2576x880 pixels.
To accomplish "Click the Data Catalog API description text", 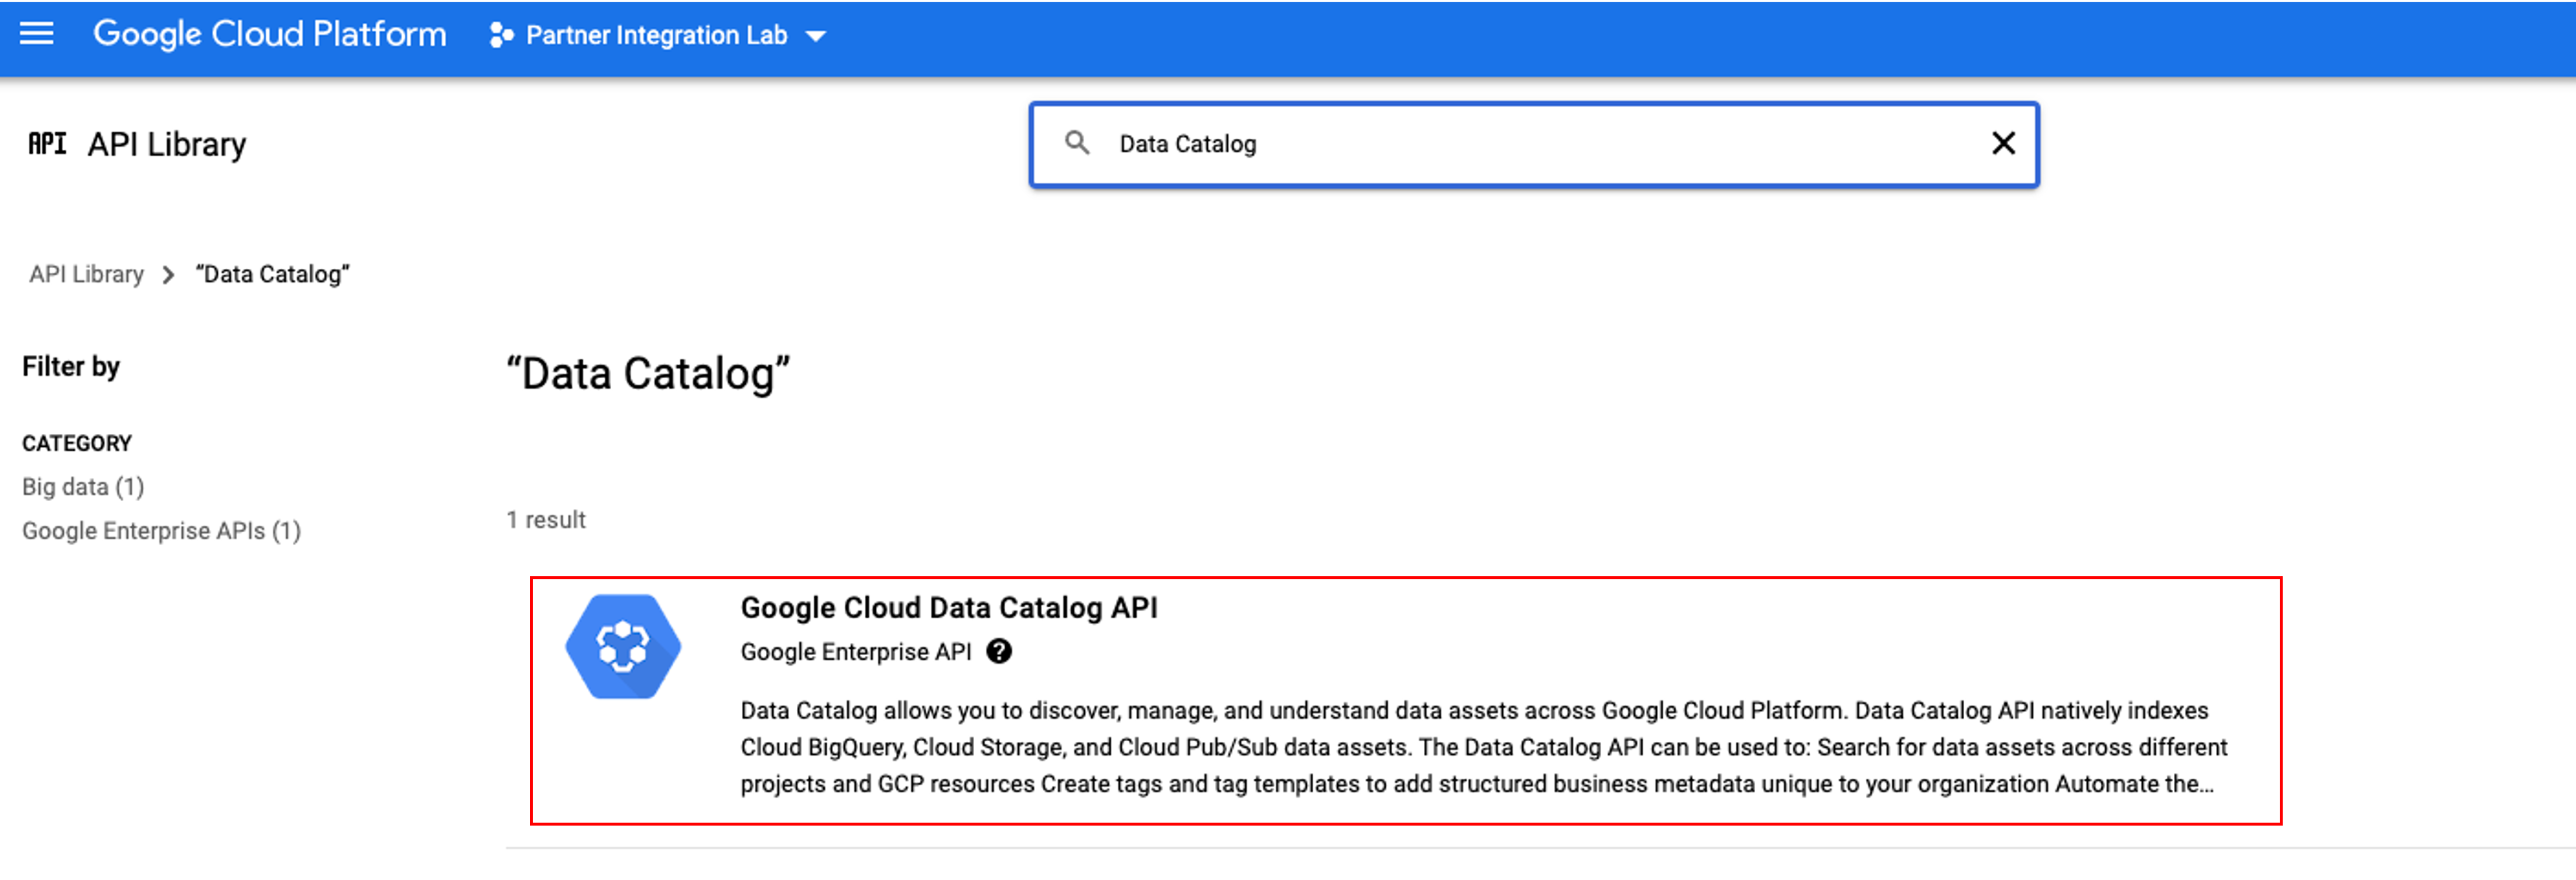I will click(1483, 747).
